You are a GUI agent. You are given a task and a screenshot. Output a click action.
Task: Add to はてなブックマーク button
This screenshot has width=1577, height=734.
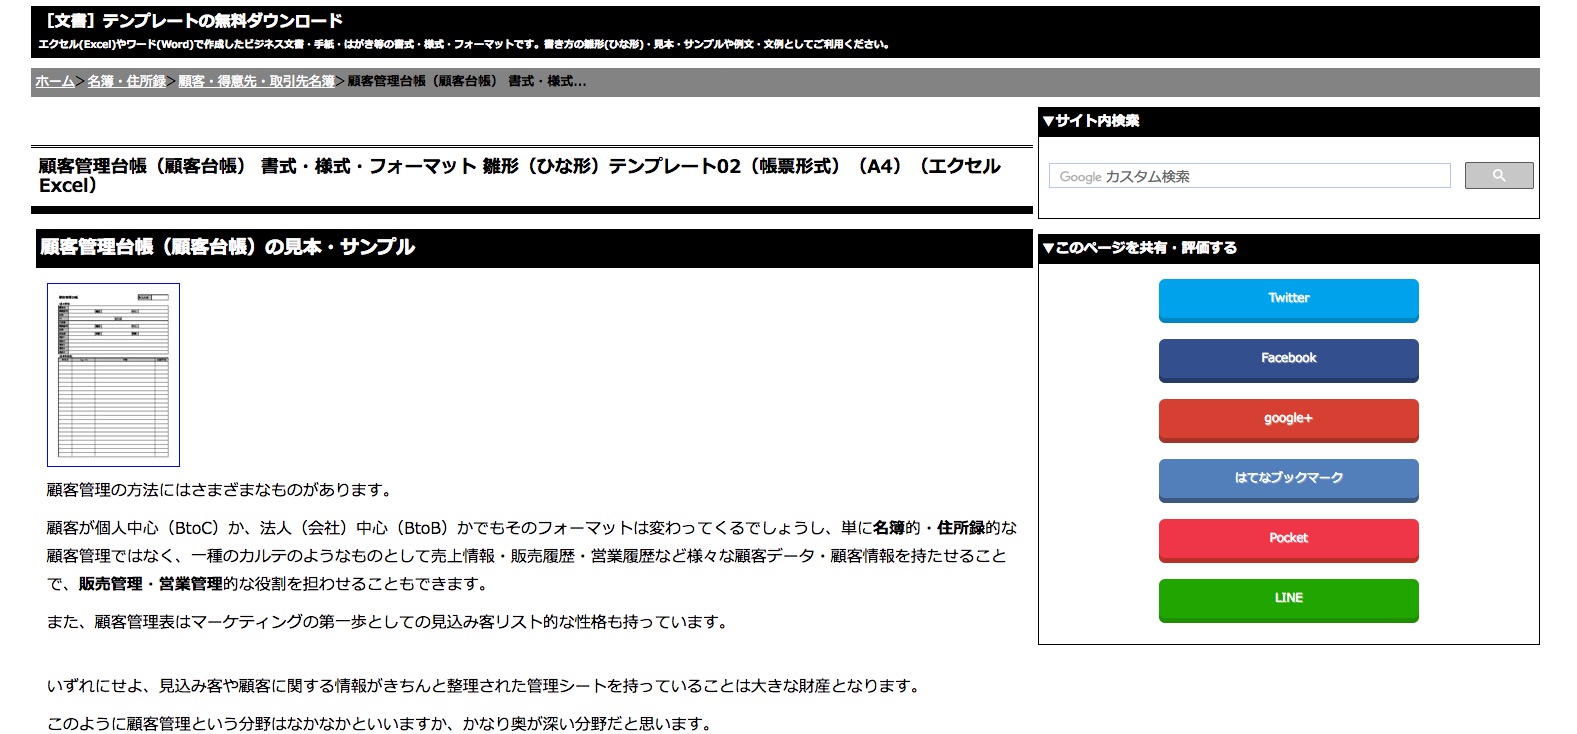[x=1288, y=480]
